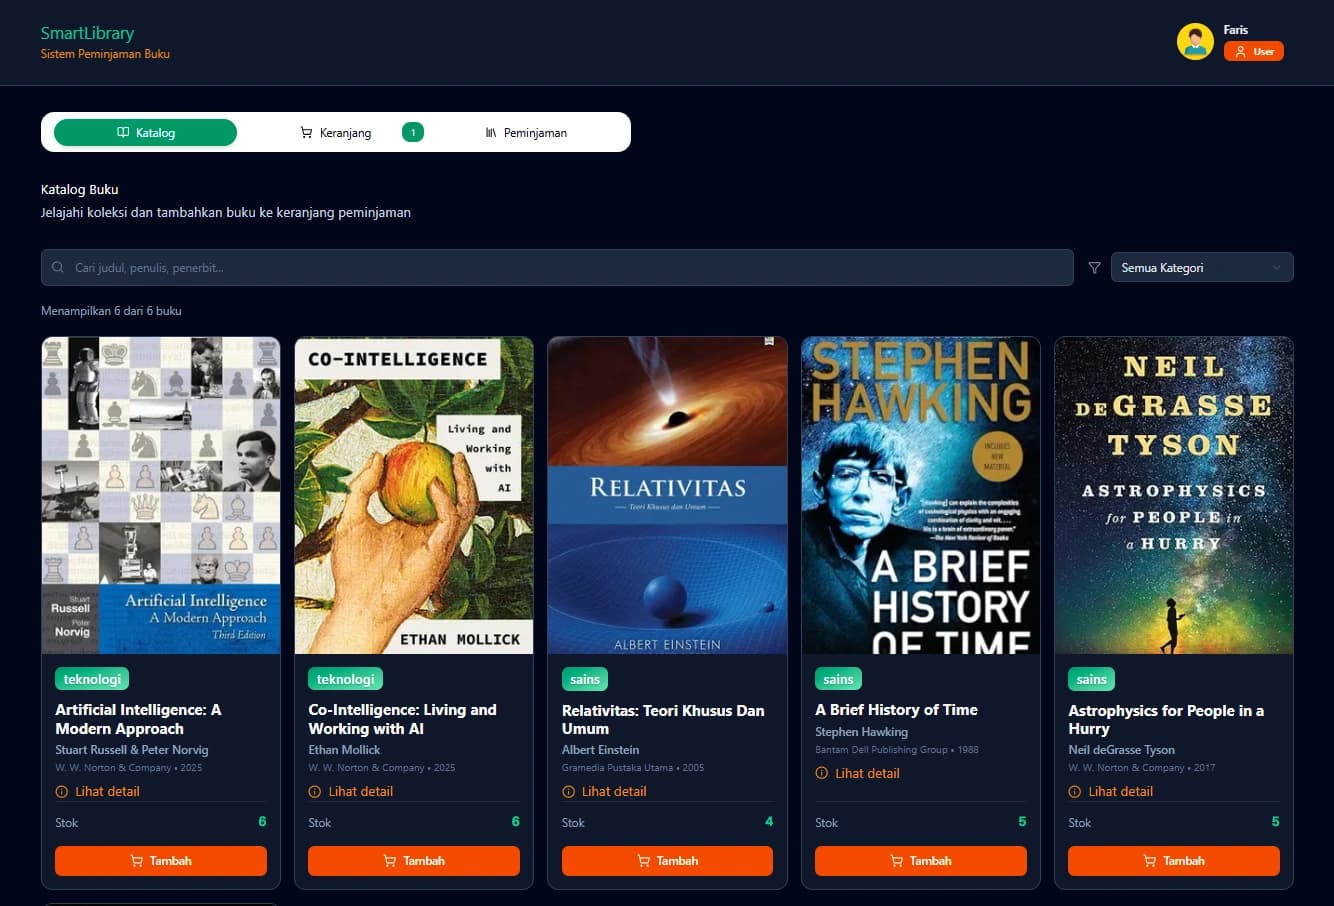Click title Co-Intelligence: Living and Working with AI
Screen dimensions: 1334x906
(x=402, y=719)
